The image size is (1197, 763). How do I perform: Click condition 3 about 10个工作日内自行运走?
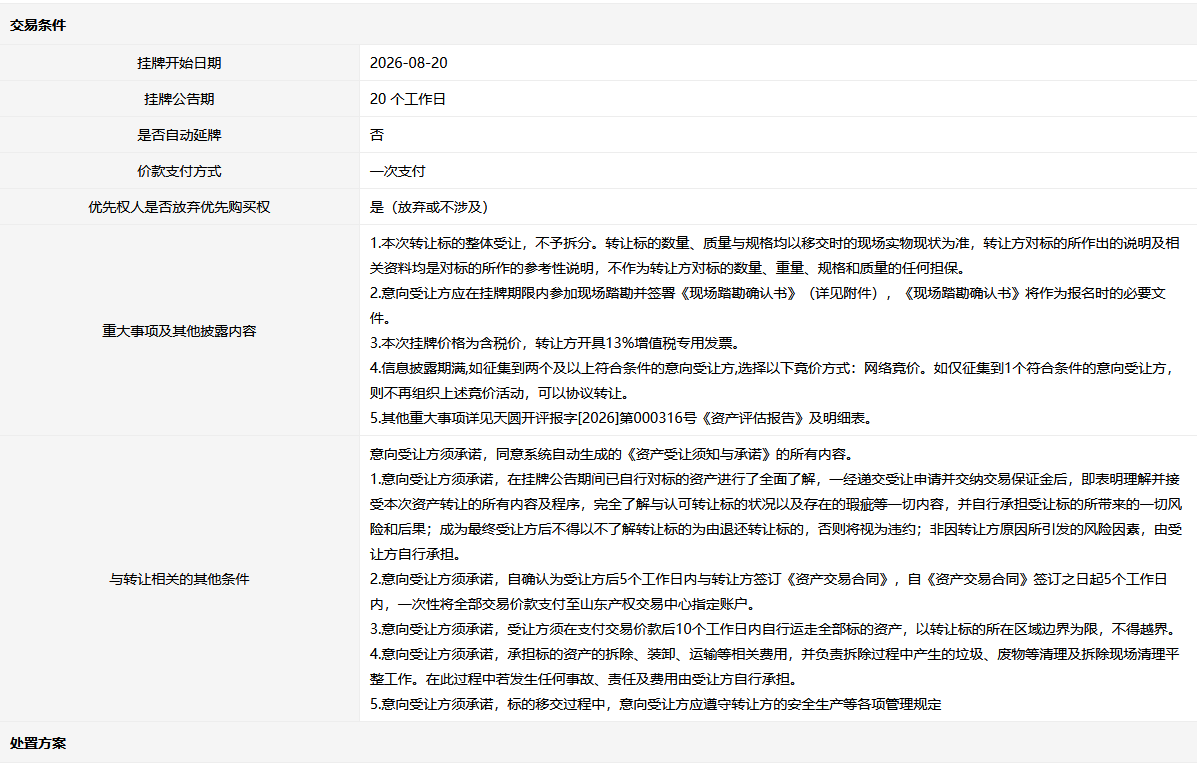773,629
